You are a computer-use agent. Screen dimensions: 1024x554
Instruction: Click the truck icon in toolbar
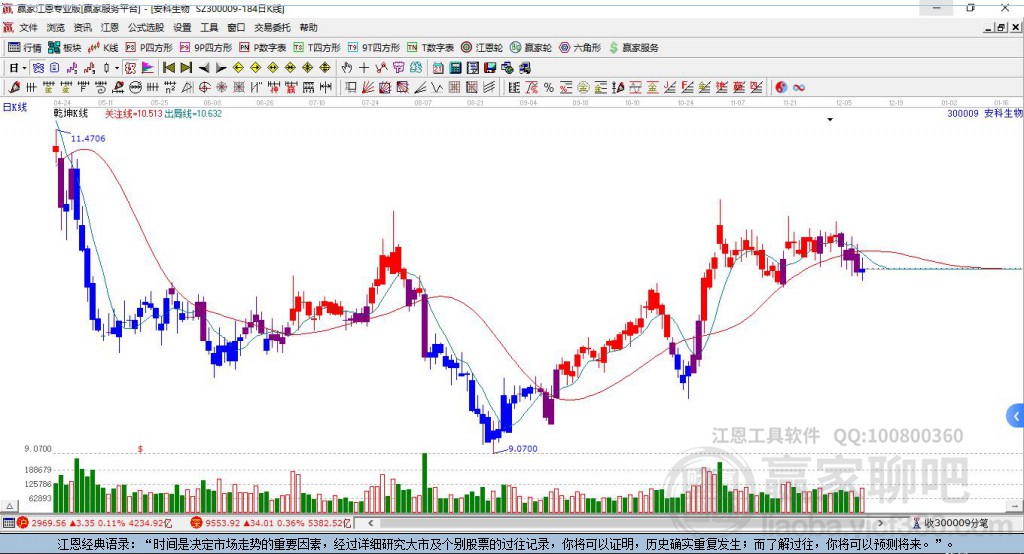point(525,68)
